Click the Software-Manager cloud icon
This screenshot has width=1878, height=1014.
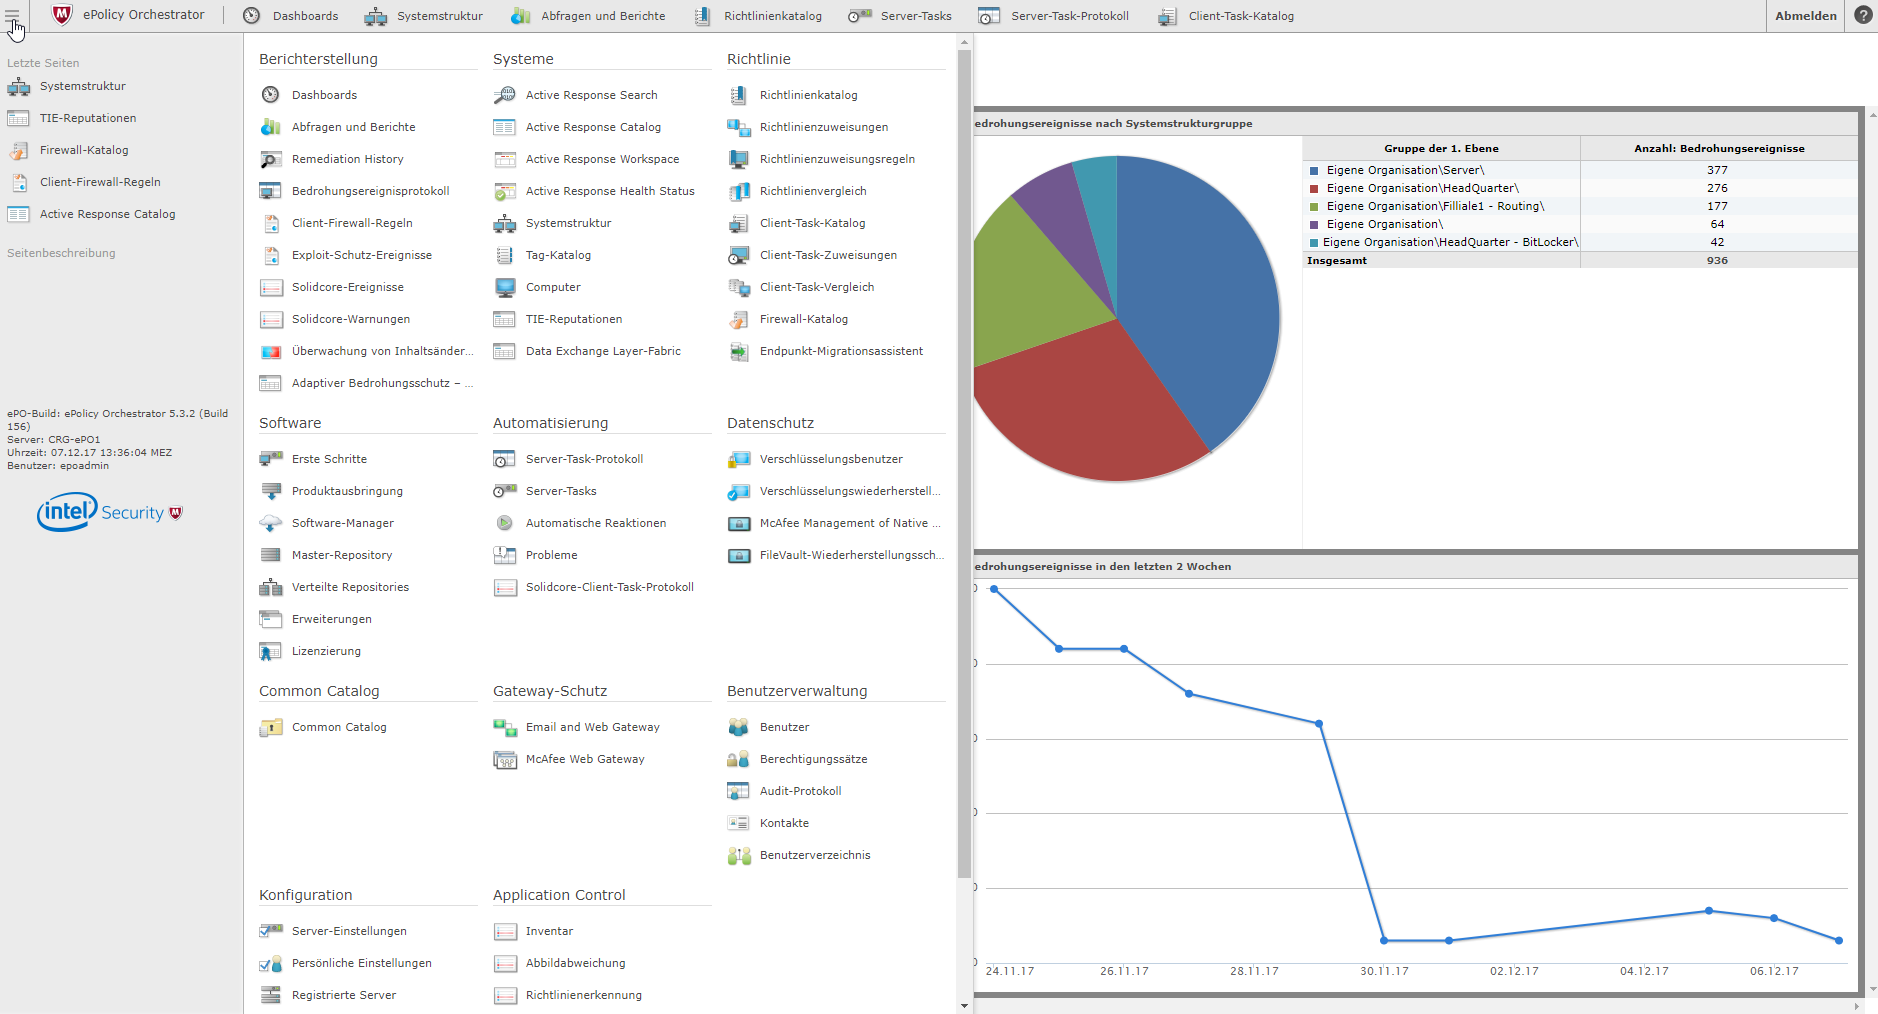point(270,523)
